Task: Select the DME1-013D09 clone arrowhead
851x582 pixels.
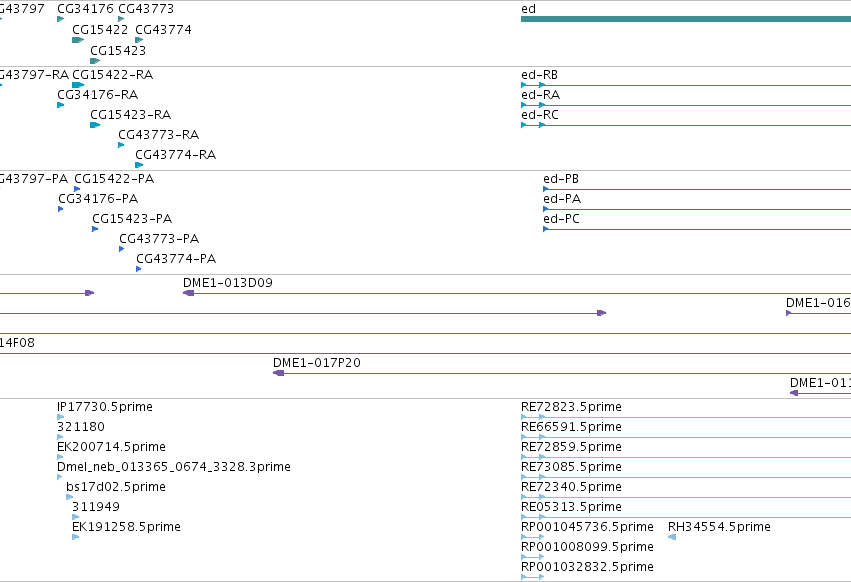Action: tap(188, 293)
